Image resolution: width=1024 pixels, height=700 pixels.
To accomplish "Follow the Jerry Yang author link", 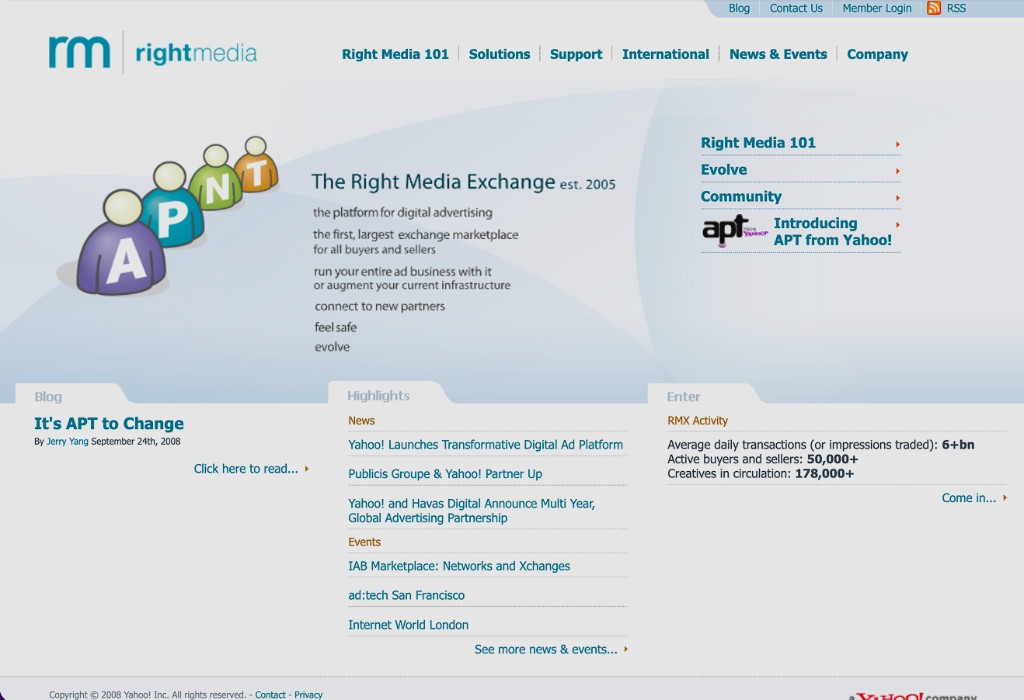I will tap(67, 441).
